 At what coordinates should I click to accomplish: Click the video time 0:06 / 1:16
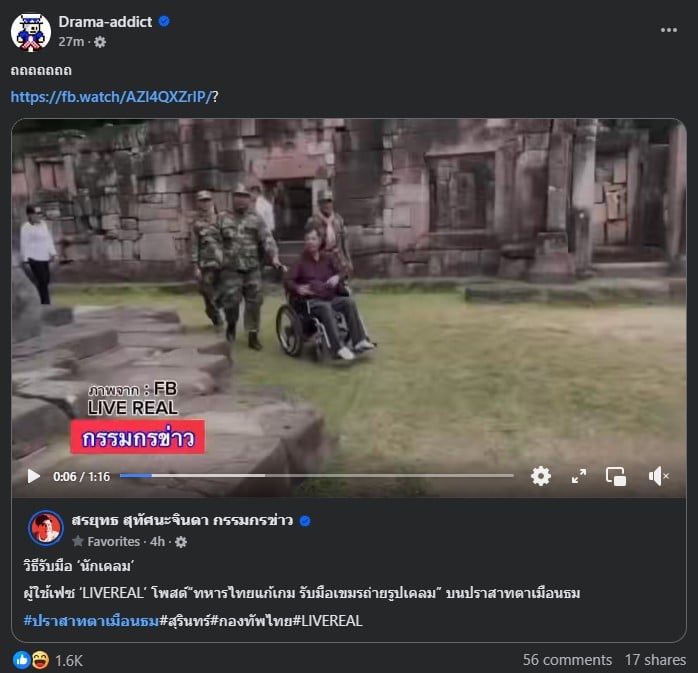coord(81,477)
